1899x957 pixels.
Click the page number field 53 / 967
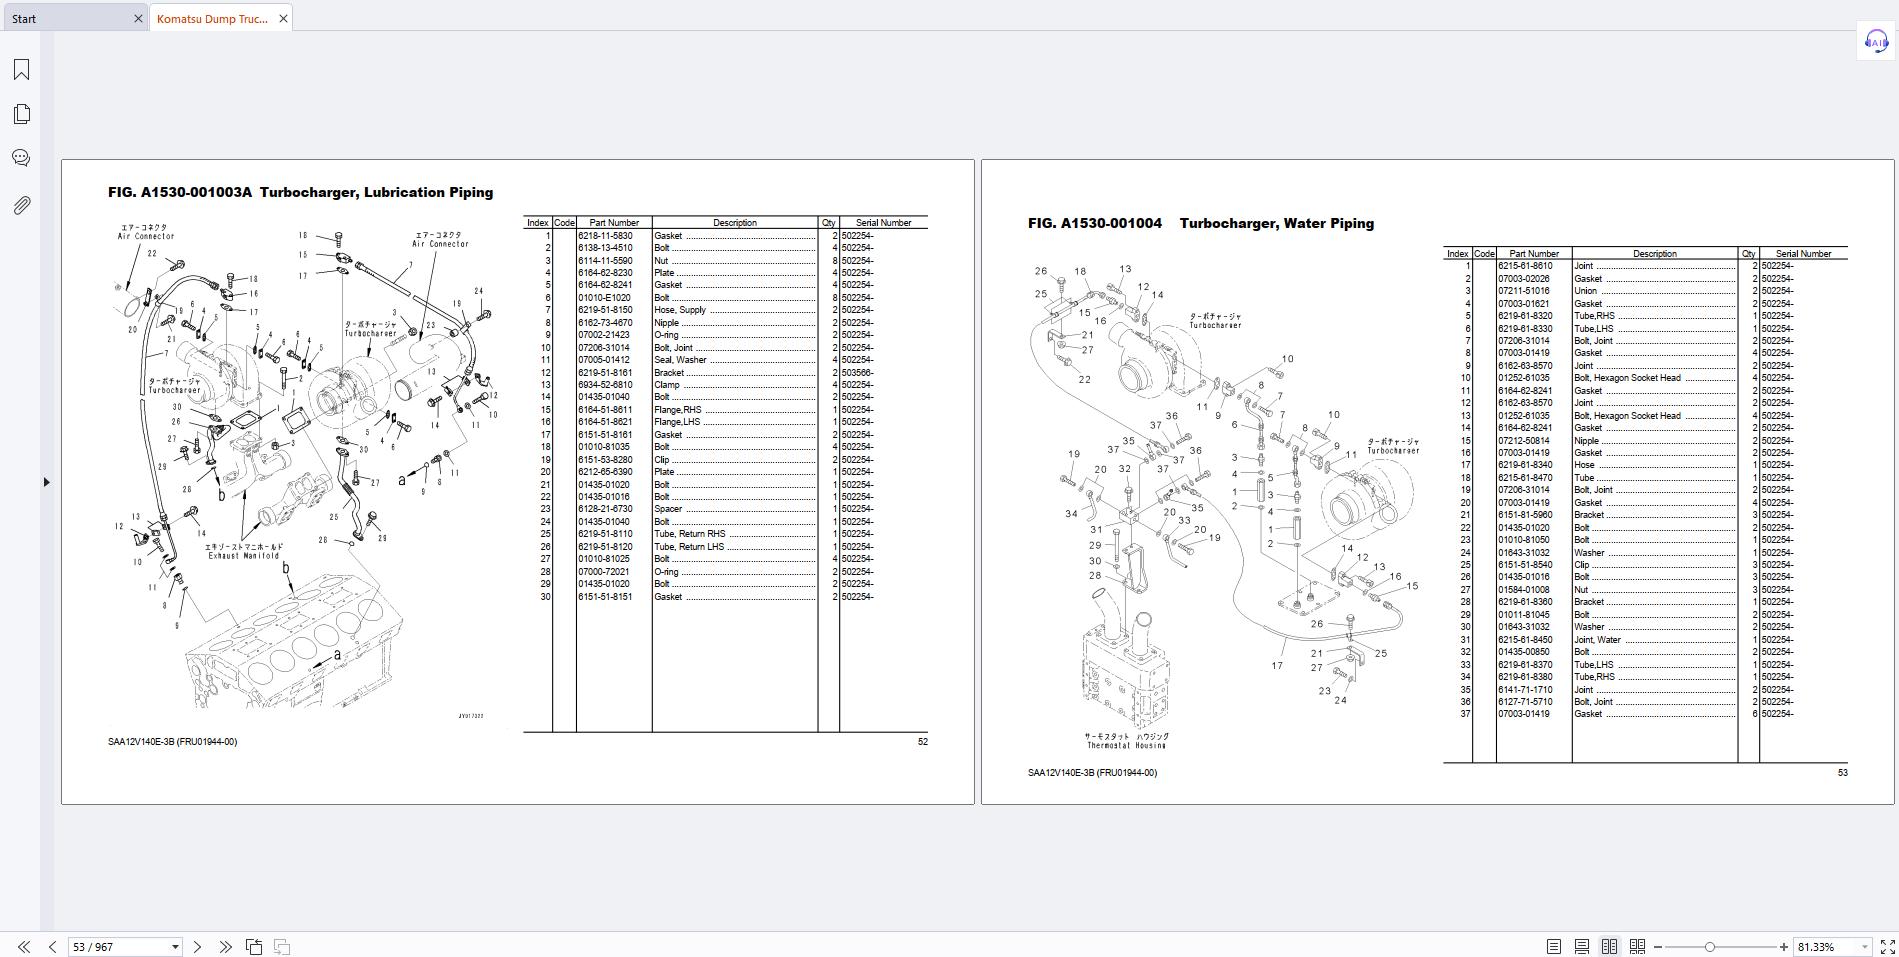[118, 947]
